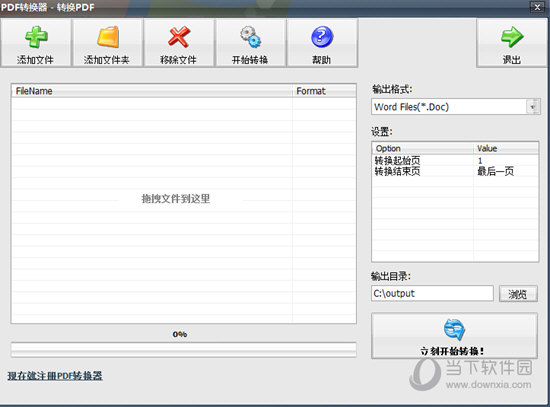Select the Word Files(*.Doc) combo box
Image resolution: width=550 pixels, height=407 pixels.
tap(455, 107)
